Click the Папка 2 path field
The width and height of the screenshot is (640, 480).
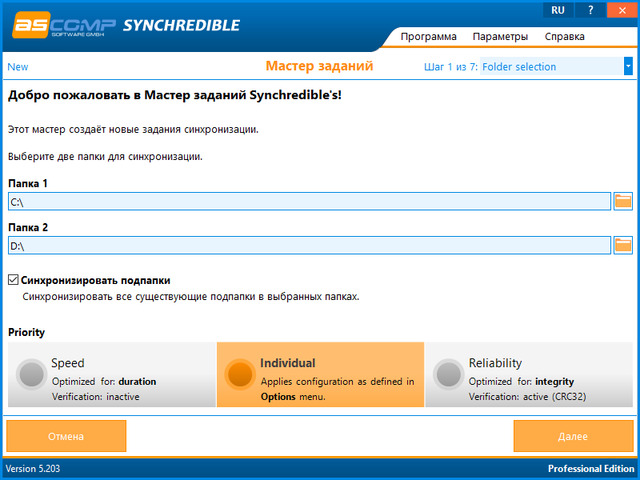[x=308, y=245]
